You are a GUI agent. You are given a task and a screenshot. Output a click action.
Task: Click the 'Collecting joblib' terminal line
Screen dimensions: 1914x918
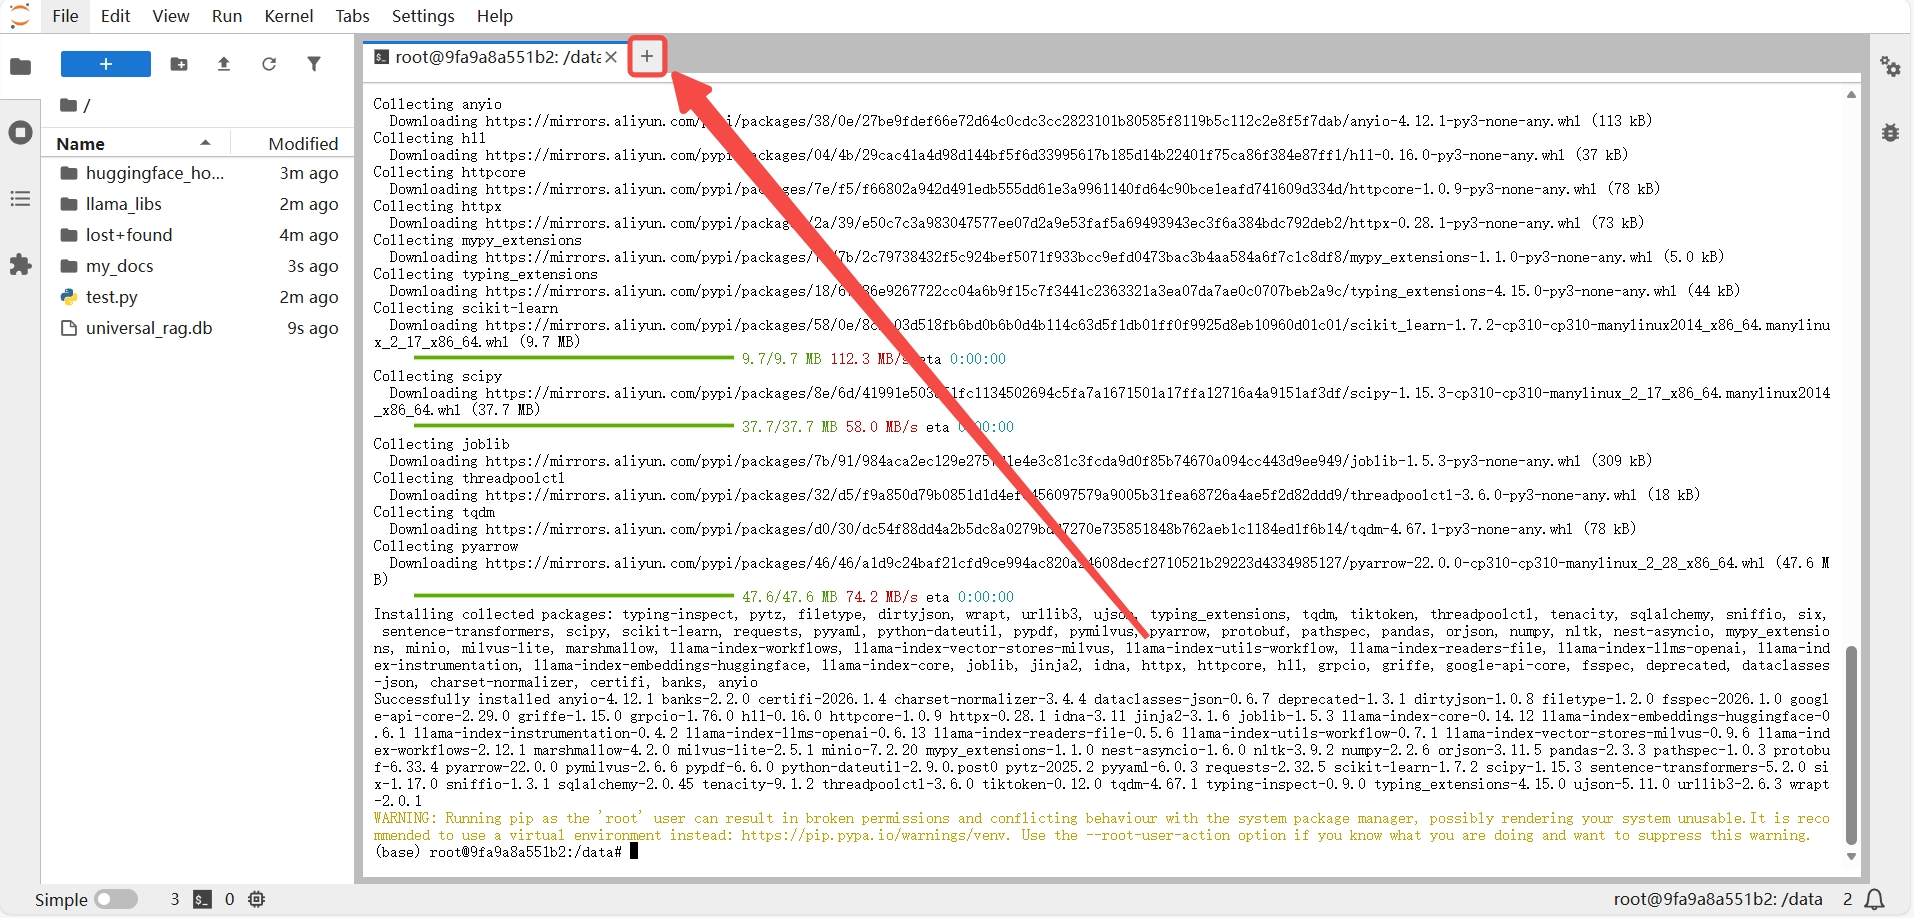(442, 444)
